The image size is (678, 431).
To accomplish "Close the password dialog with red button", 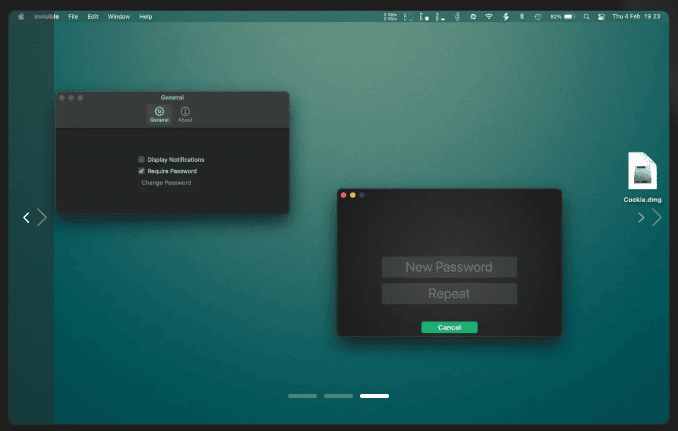I will pyautogui.click(x=343, y=195).
